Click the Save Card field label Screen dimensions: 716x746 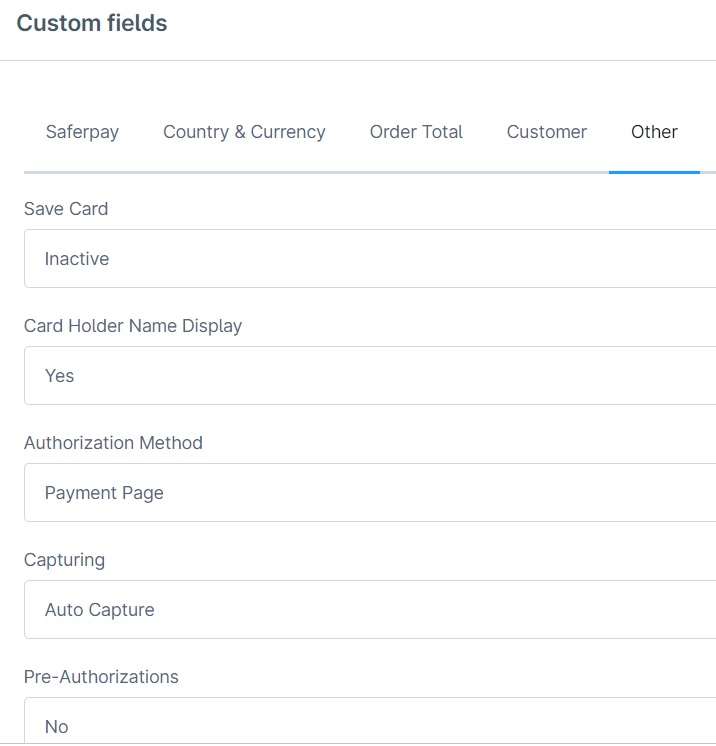(66, 209)
